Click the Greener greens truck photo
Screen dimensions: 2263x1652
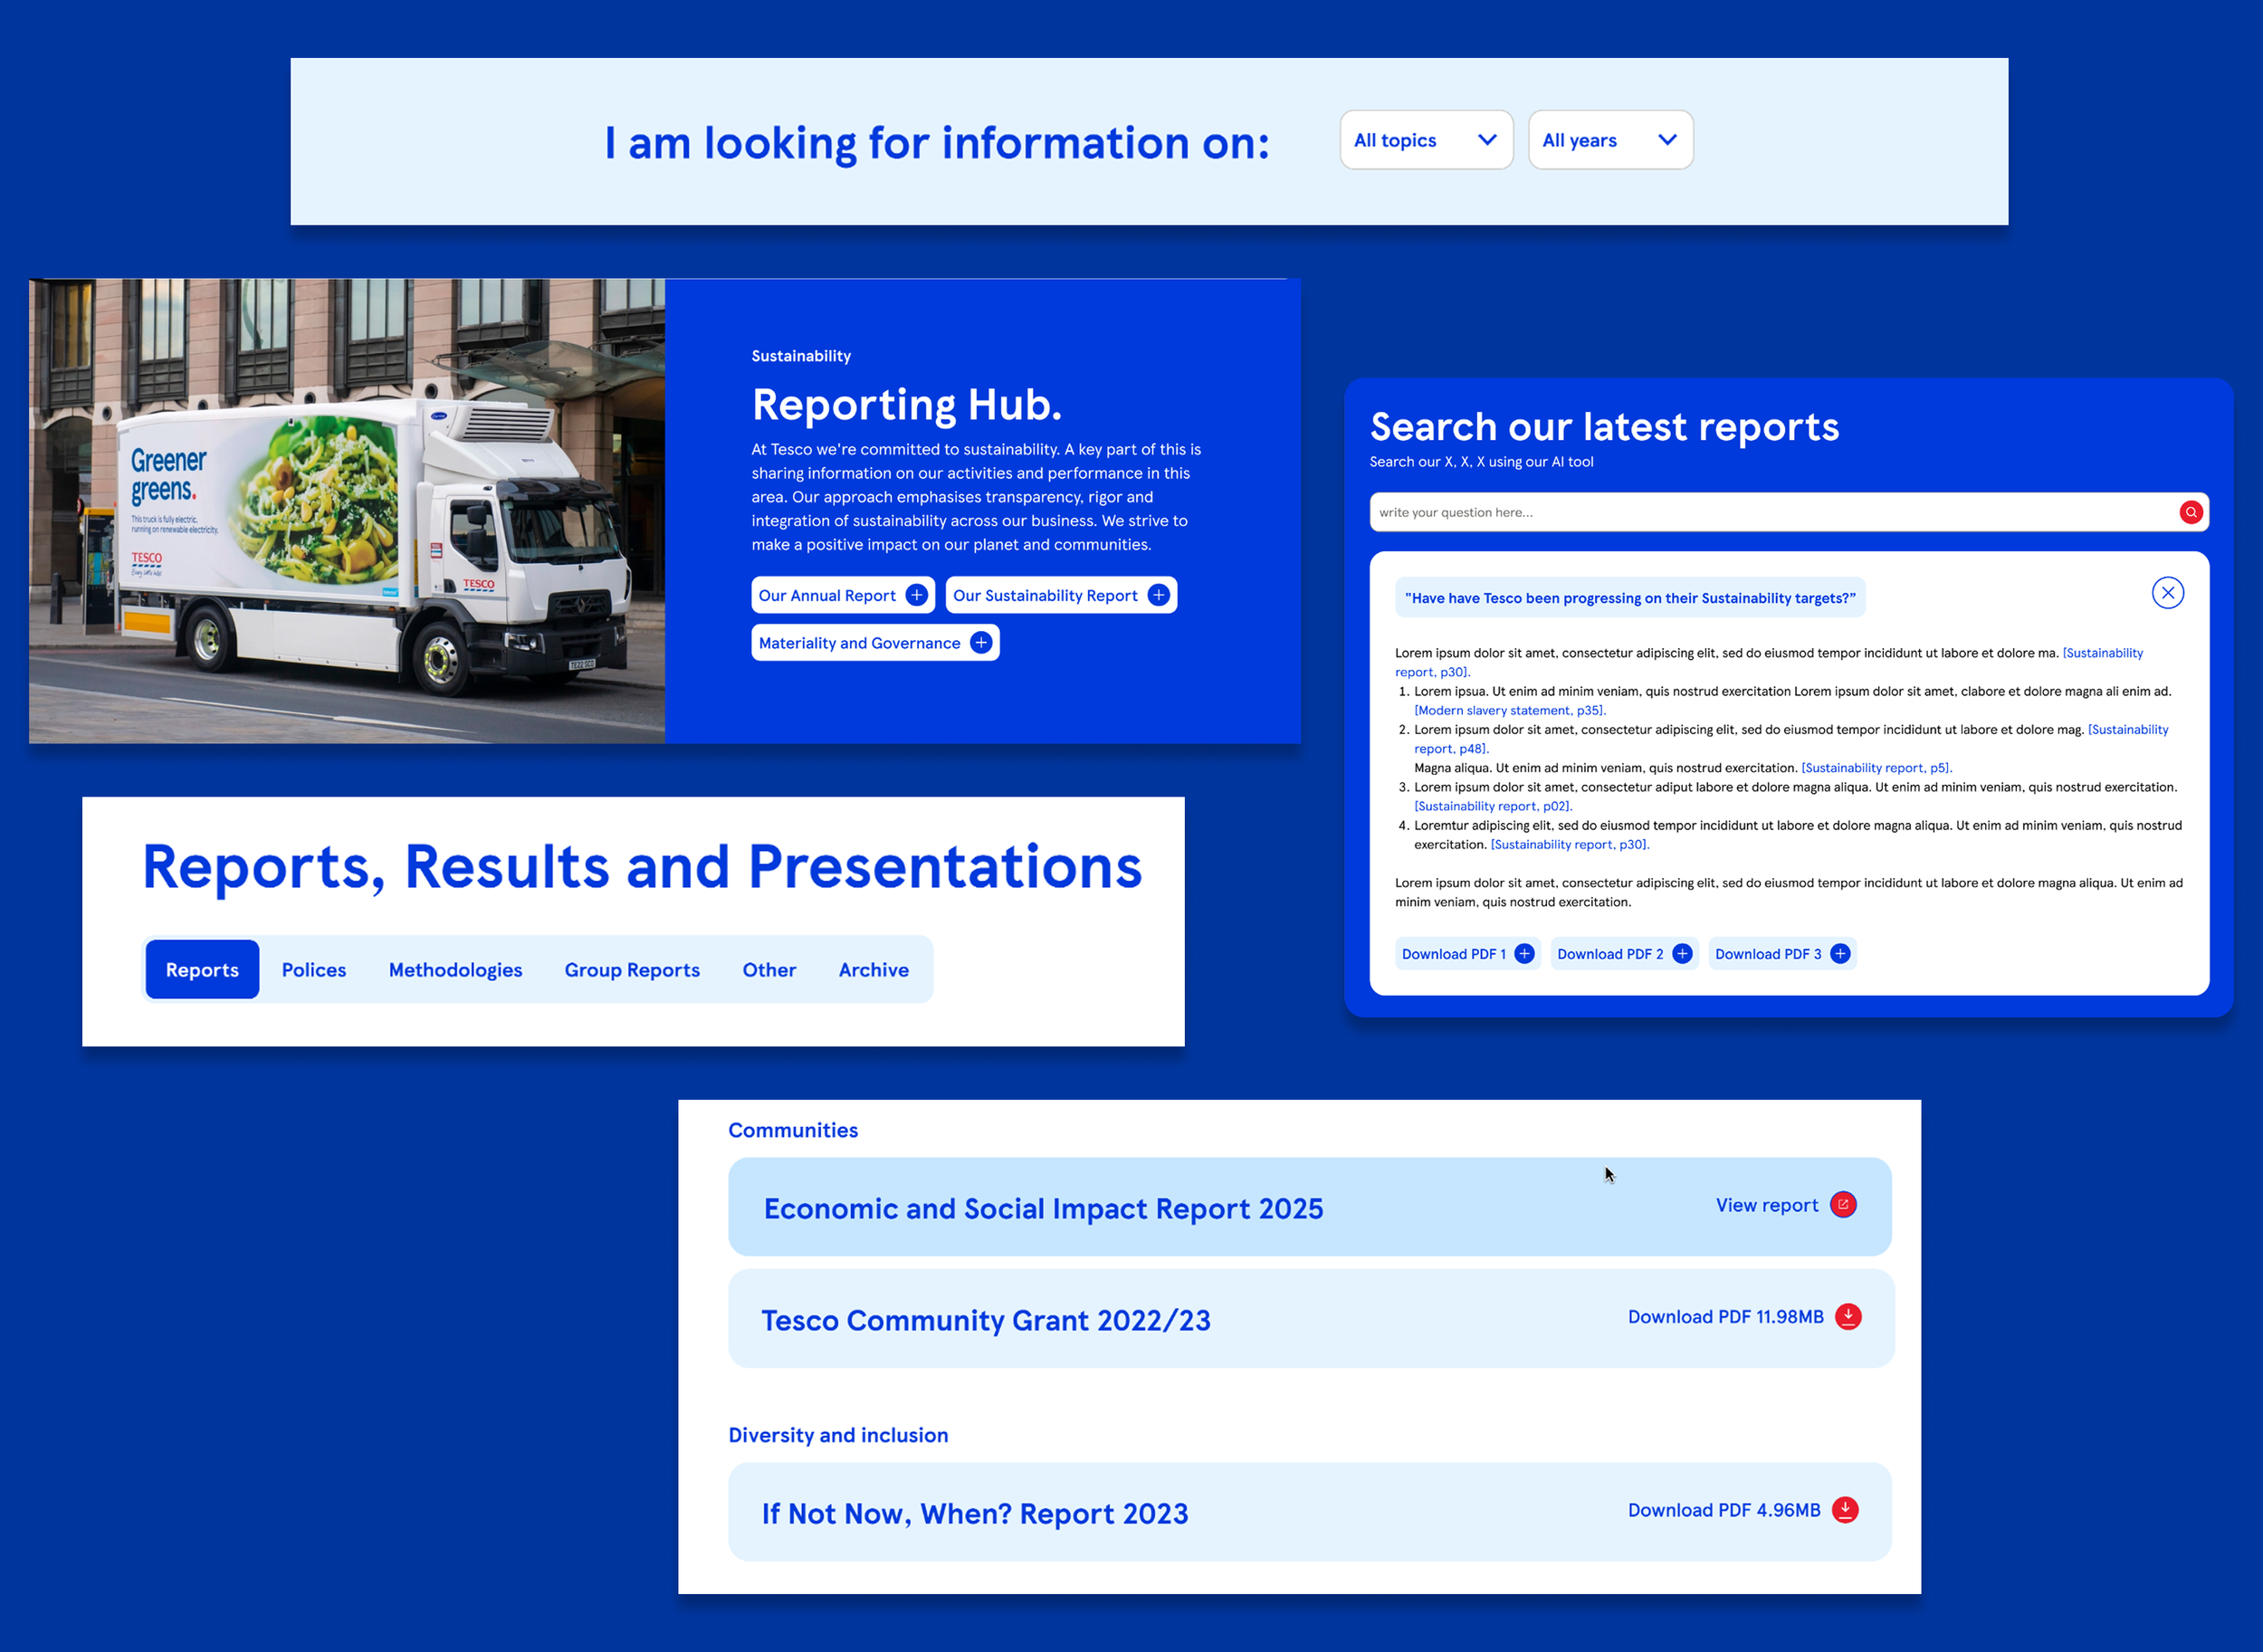pyautogui.click(x=347, y=511)
